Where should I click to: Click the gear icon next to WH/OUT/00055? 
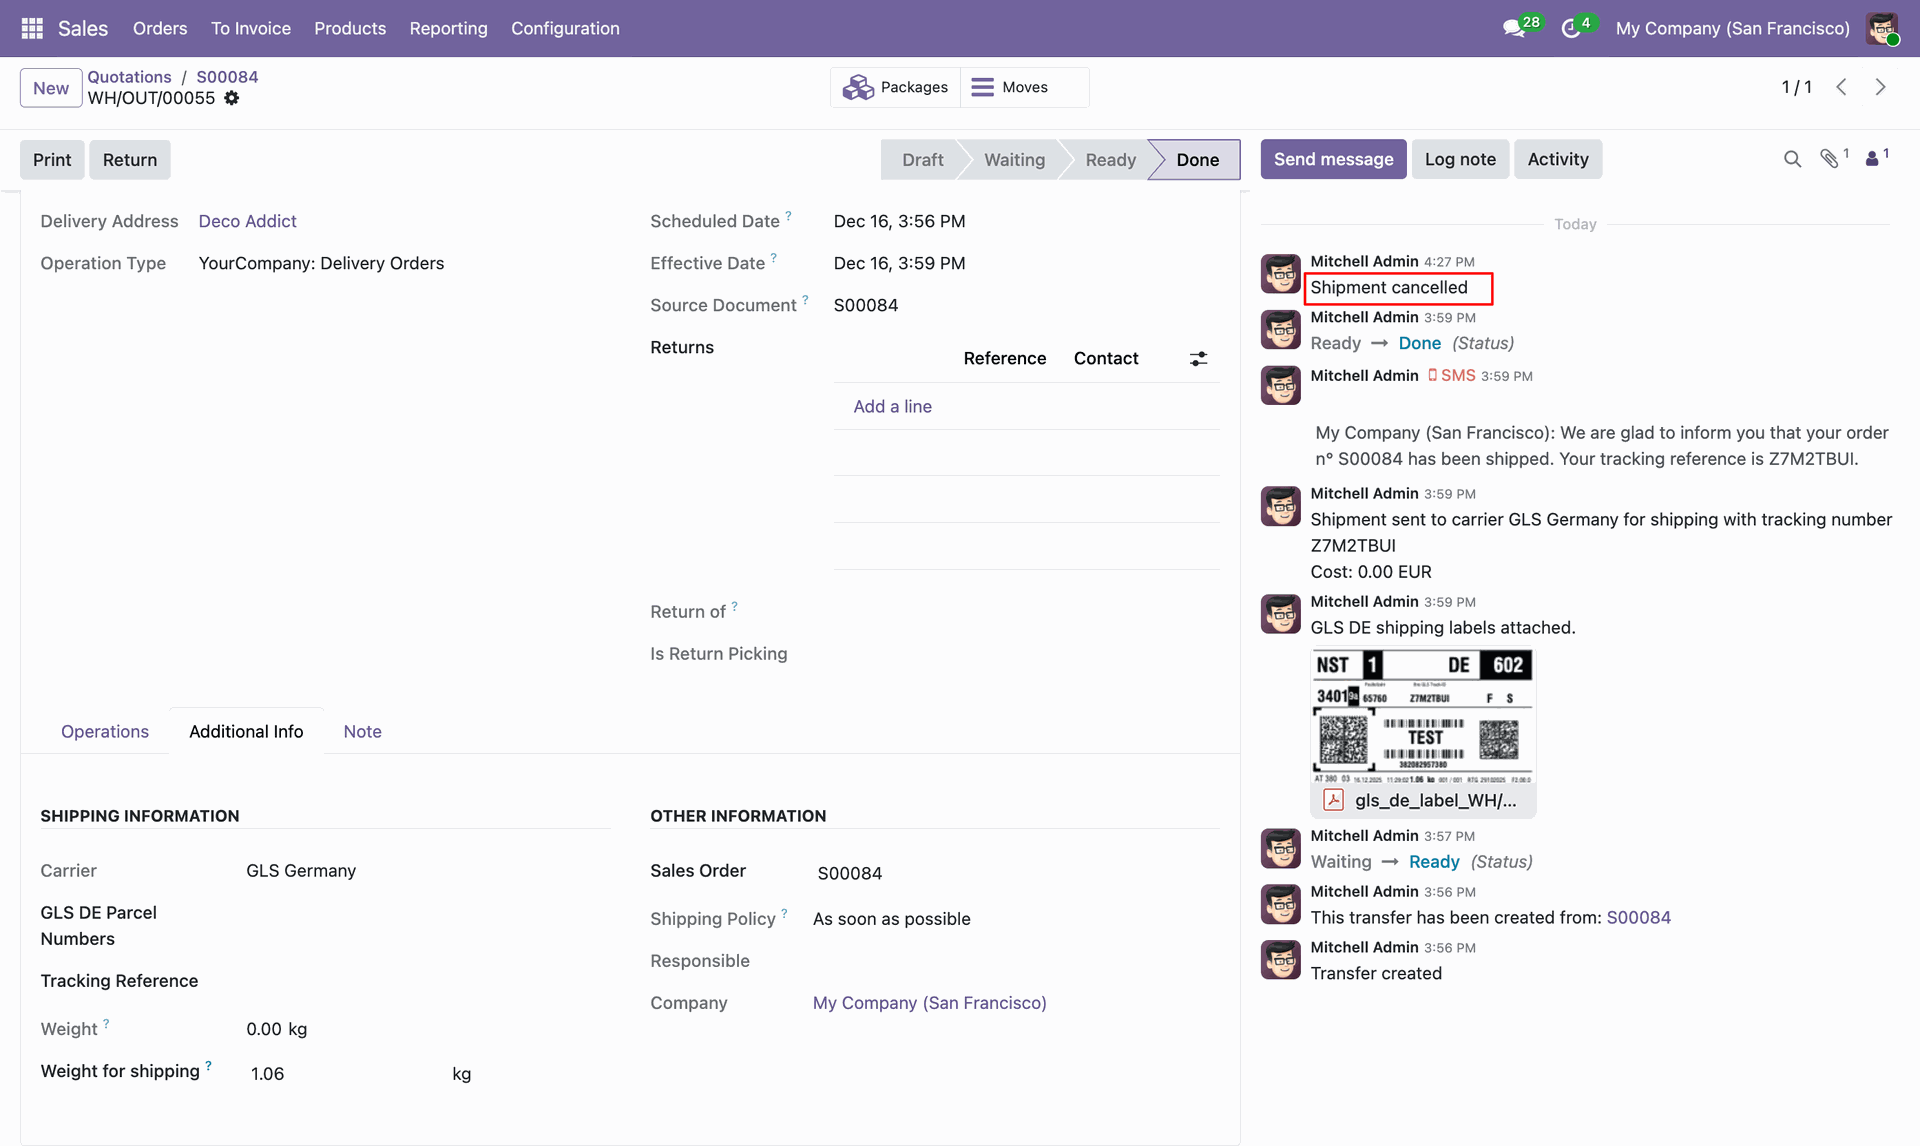pyautogui.click(x=232, y=98)
